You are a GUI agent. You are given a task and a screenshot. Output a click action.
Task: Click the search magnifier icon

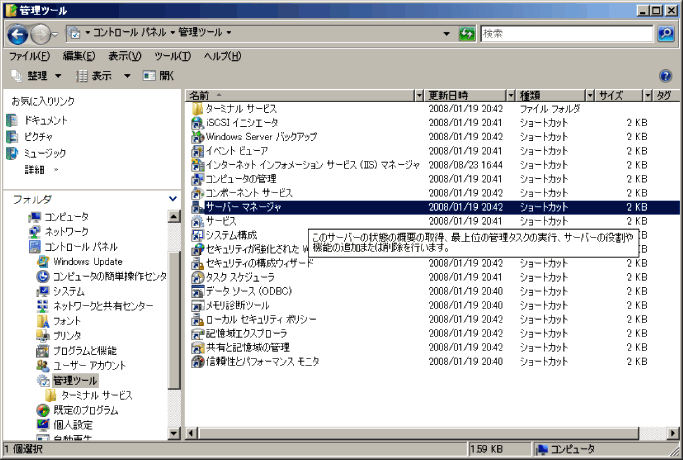click(666, 34)
